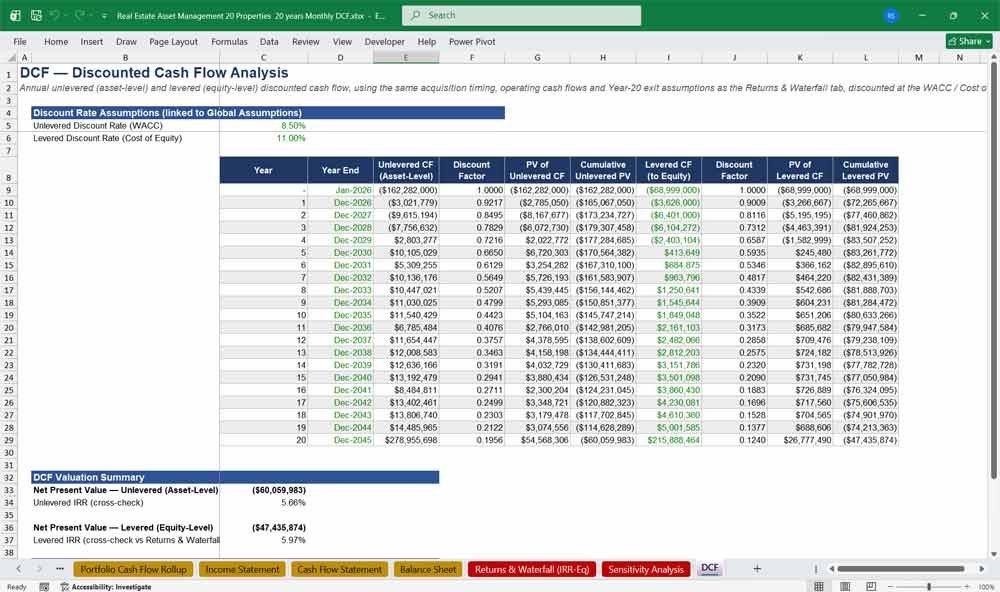Open Customize Quick Access Toolbar dropdown

tap(104, 15)
